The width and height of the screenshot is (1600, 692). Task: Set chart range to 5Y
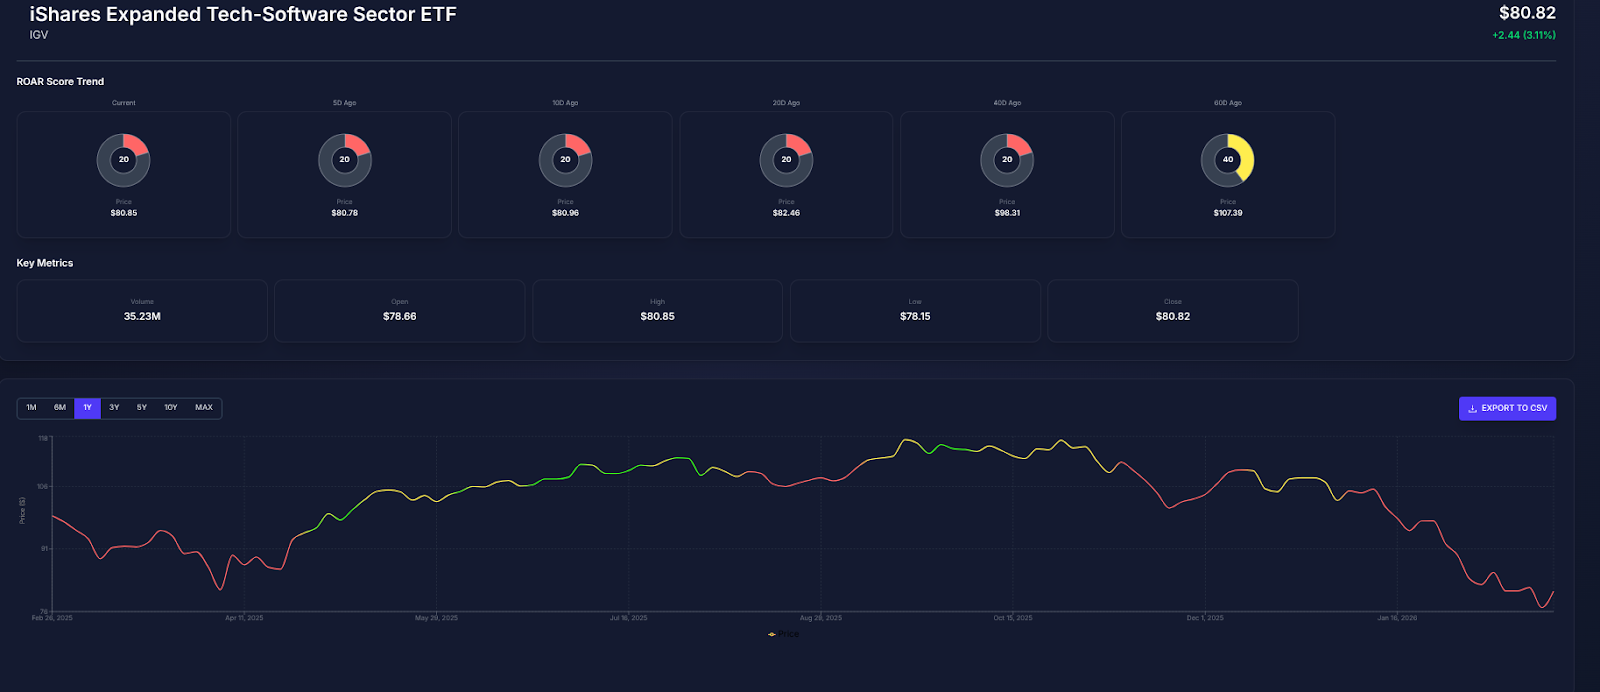(142, 408)
